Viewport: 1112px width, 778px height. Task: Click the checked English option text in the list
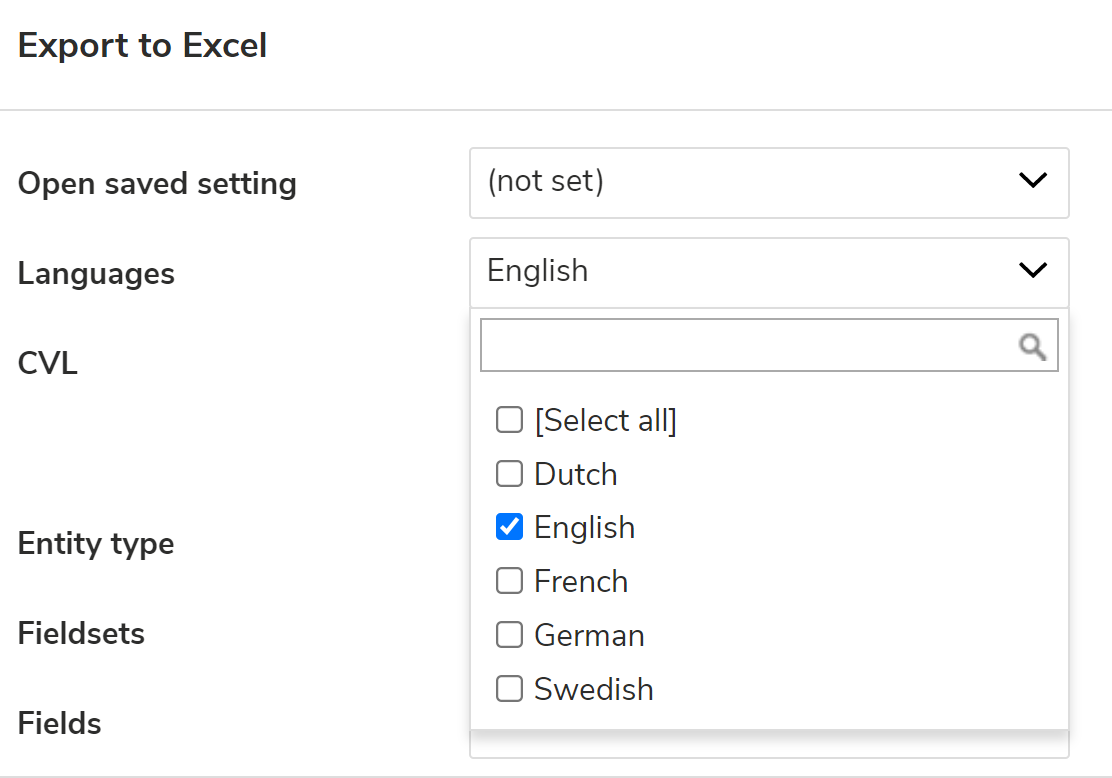click(584, 528)
